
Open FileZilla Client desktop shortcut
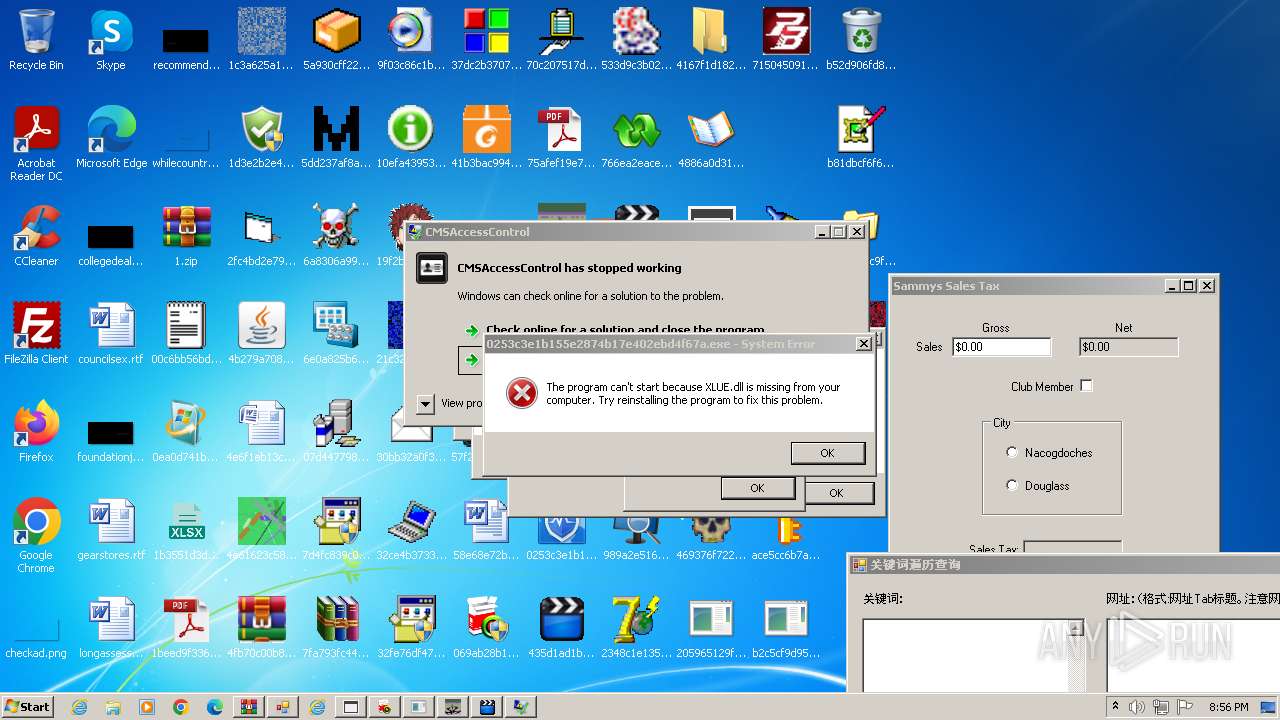(x=36, y=334)
